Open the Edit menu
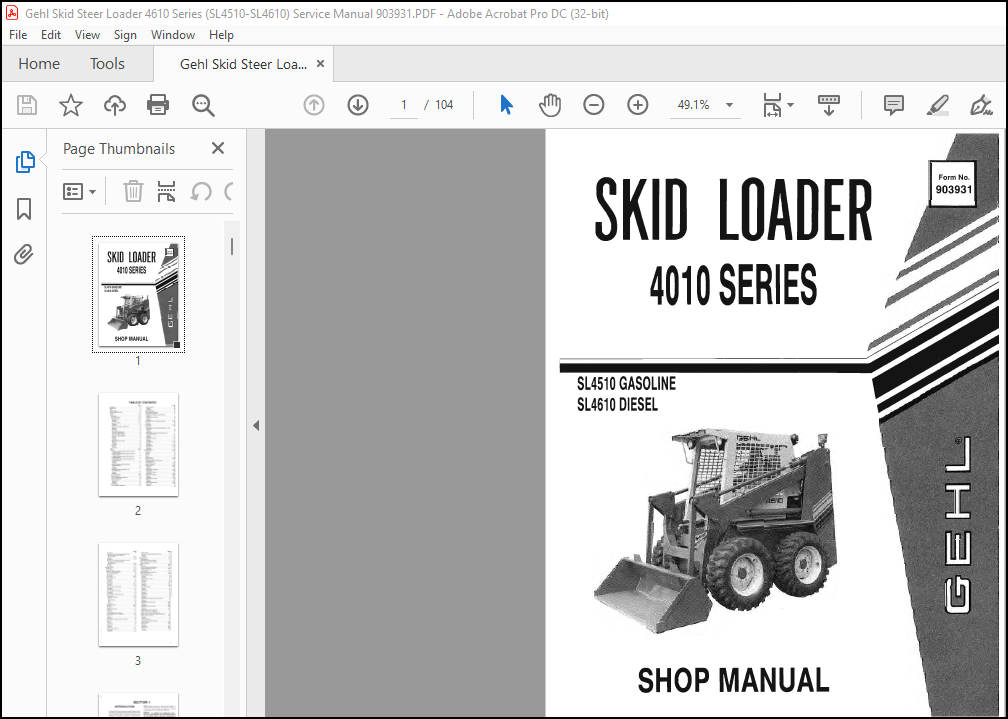This screenshot has width=1008, height=719. click(x=51, y=35)
